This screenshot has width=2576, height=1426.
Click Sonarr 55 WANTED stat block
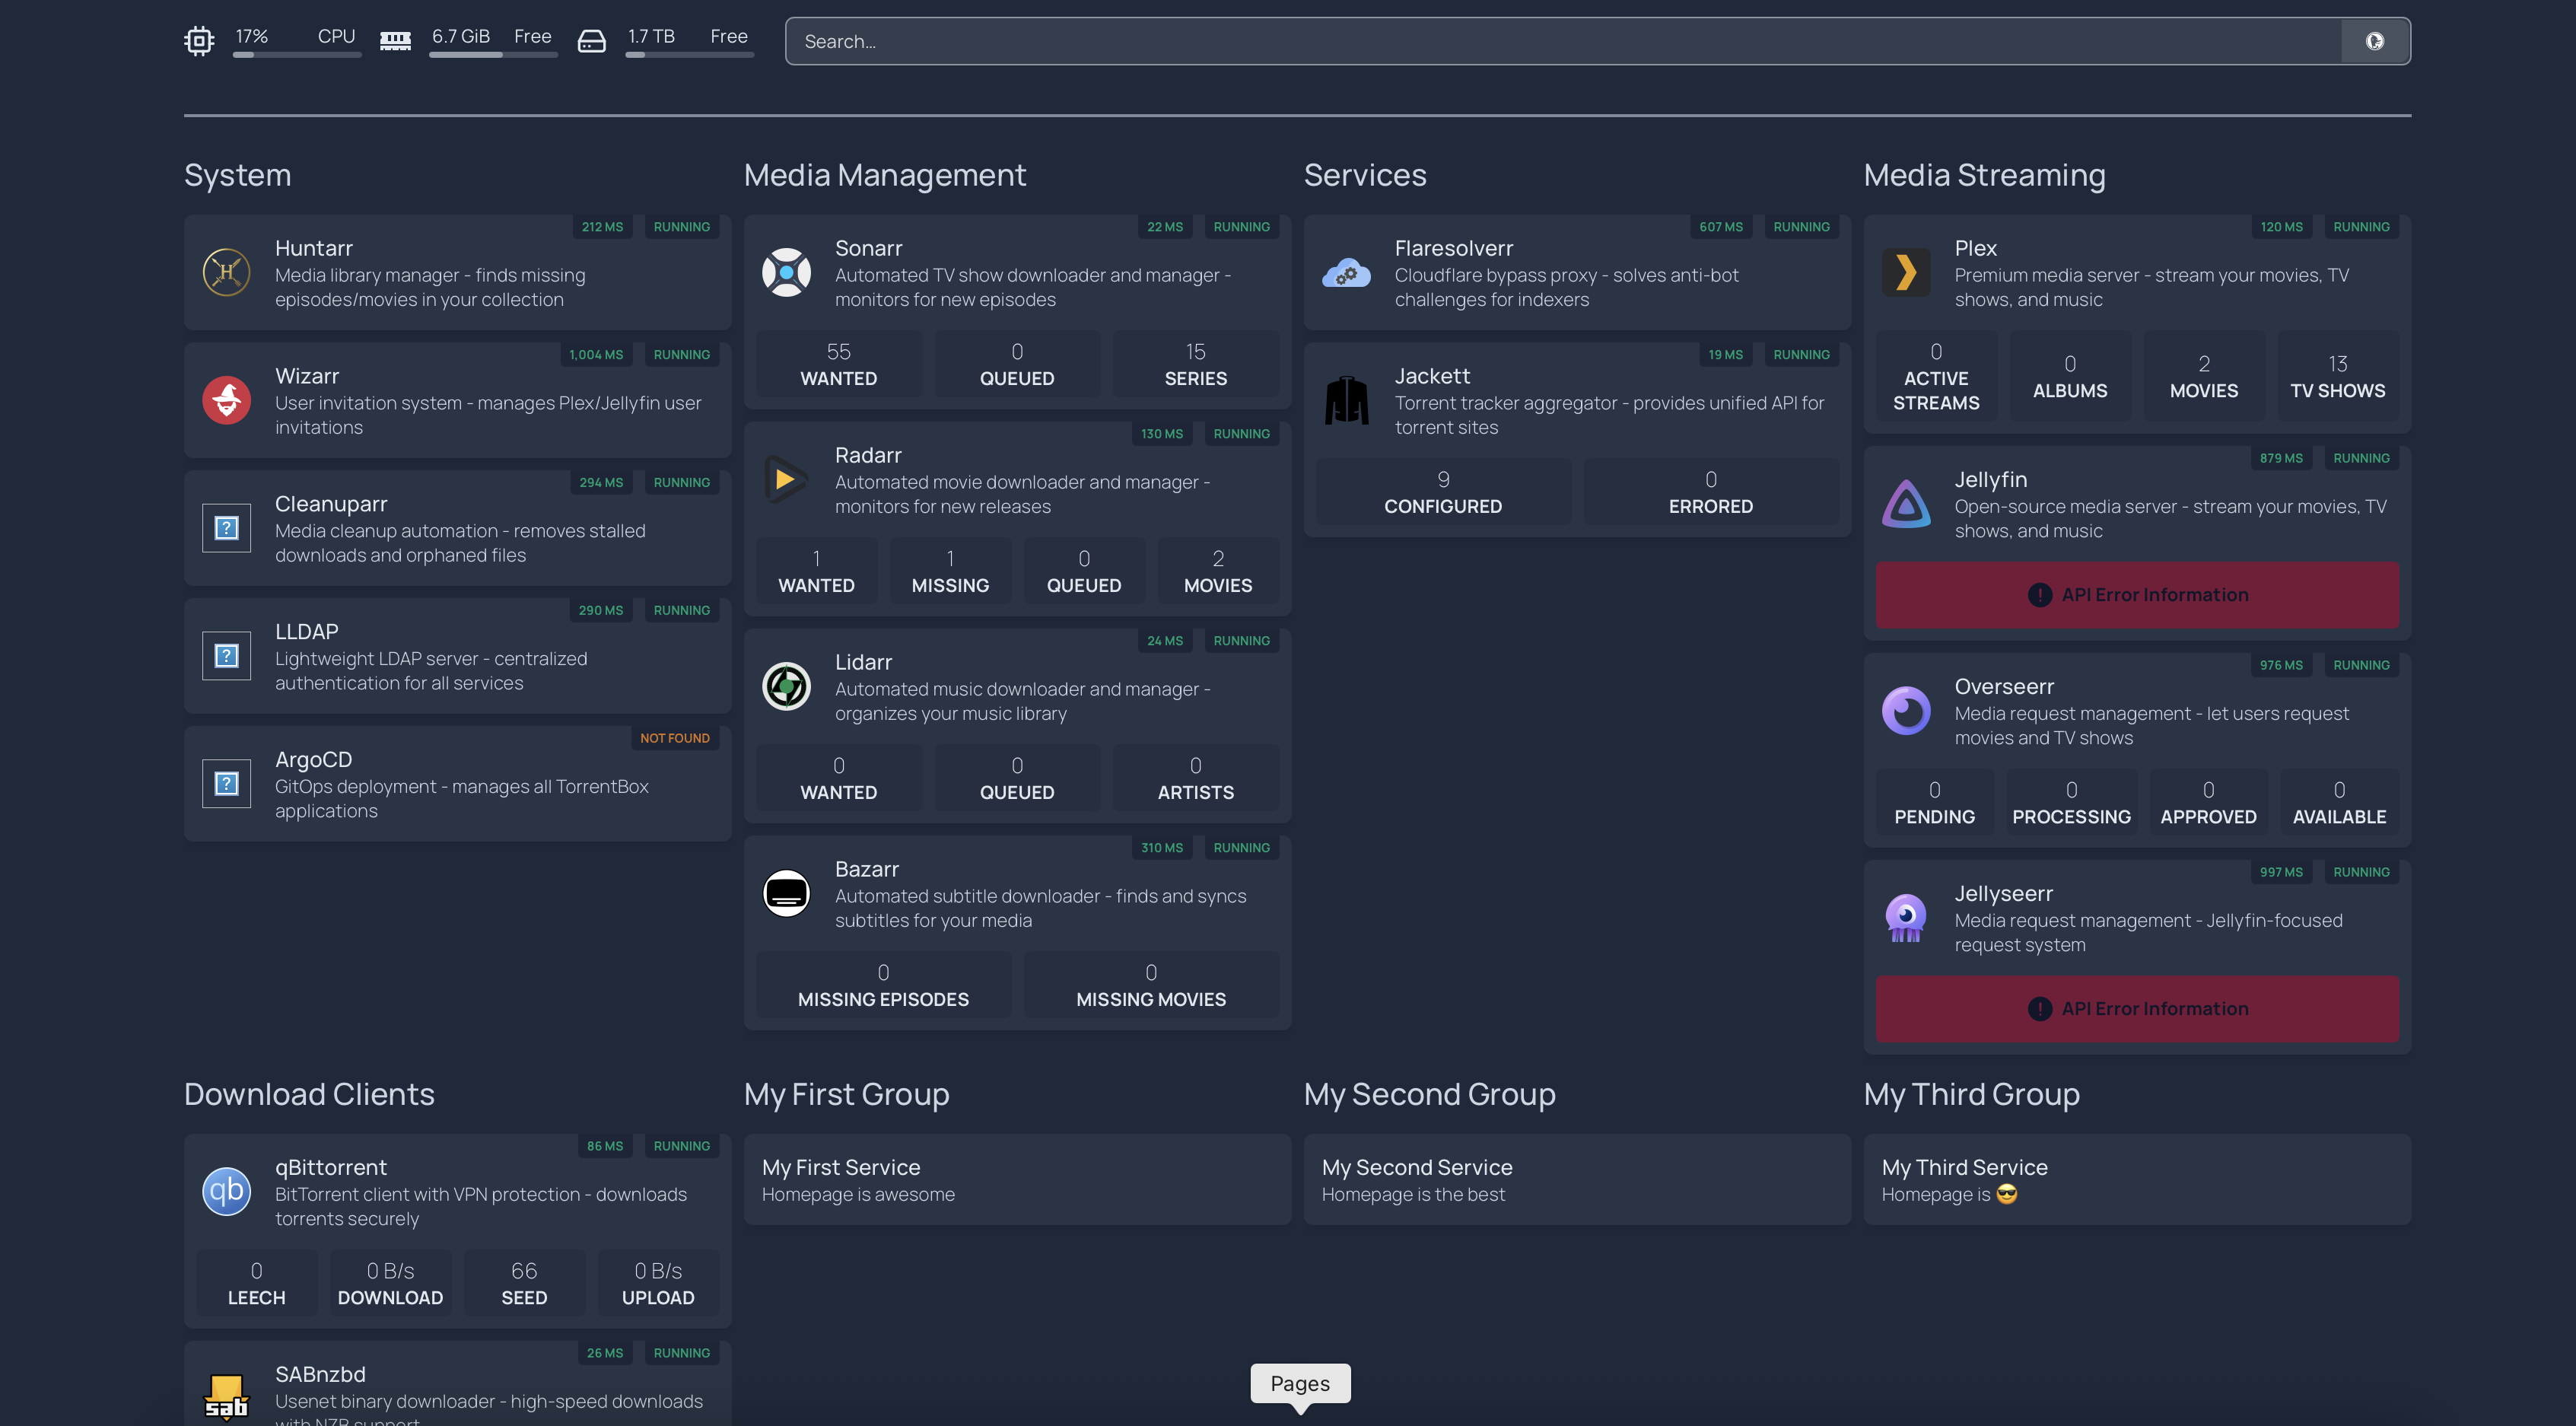[839, 364]
